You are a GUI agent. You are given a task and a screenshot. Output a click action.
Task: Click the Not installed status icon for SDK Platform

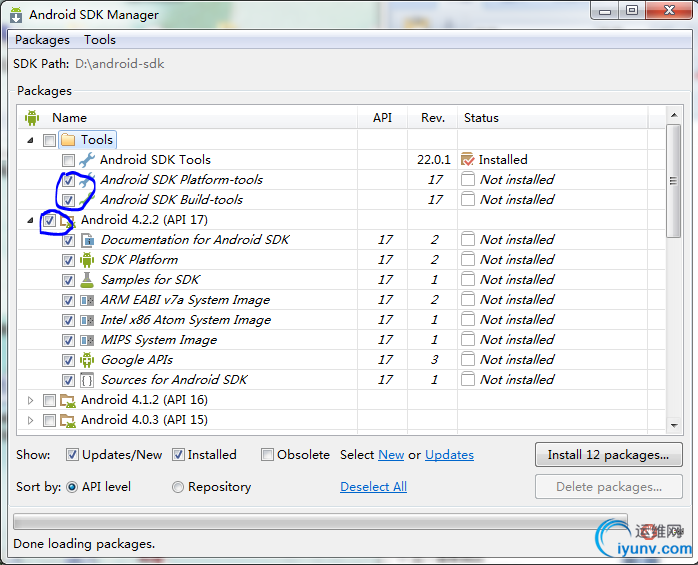pyautogui.click(x=467, y=260)
